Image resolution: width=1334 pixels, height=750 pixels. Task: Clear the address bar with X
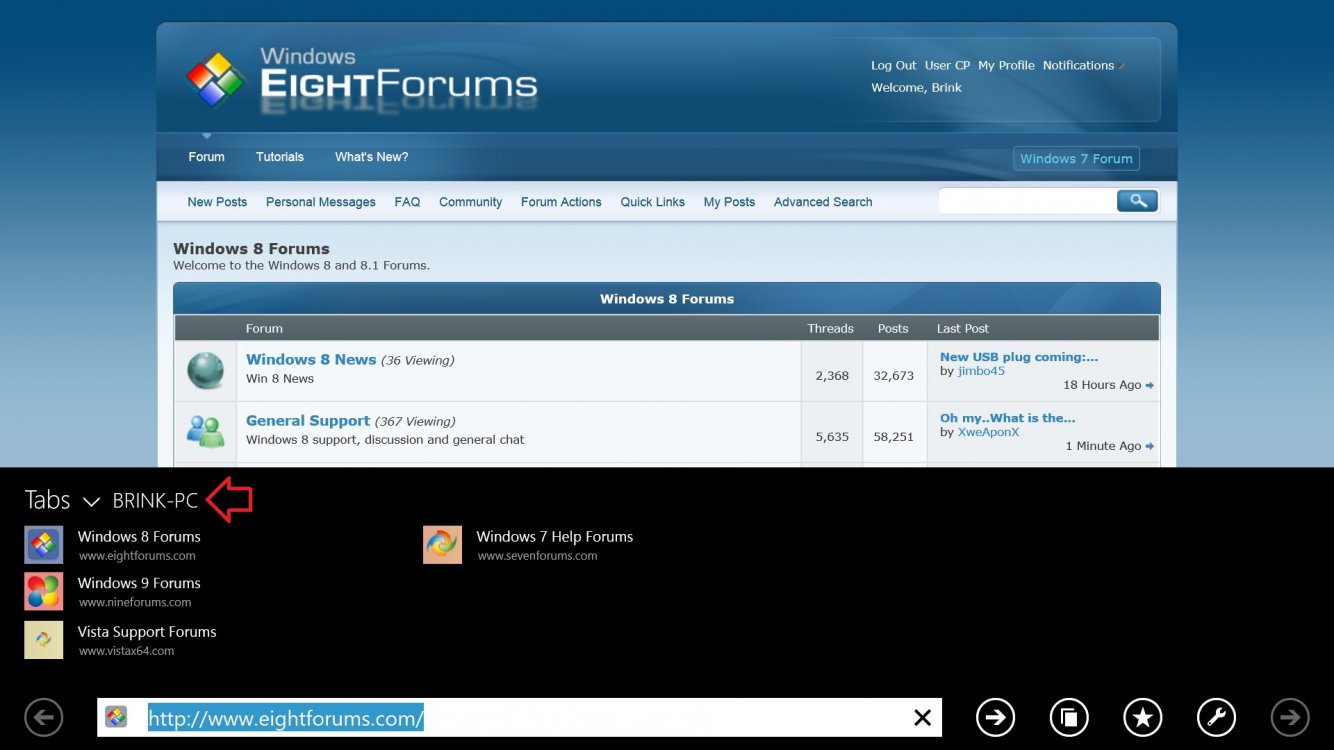[x=922, y=717]
